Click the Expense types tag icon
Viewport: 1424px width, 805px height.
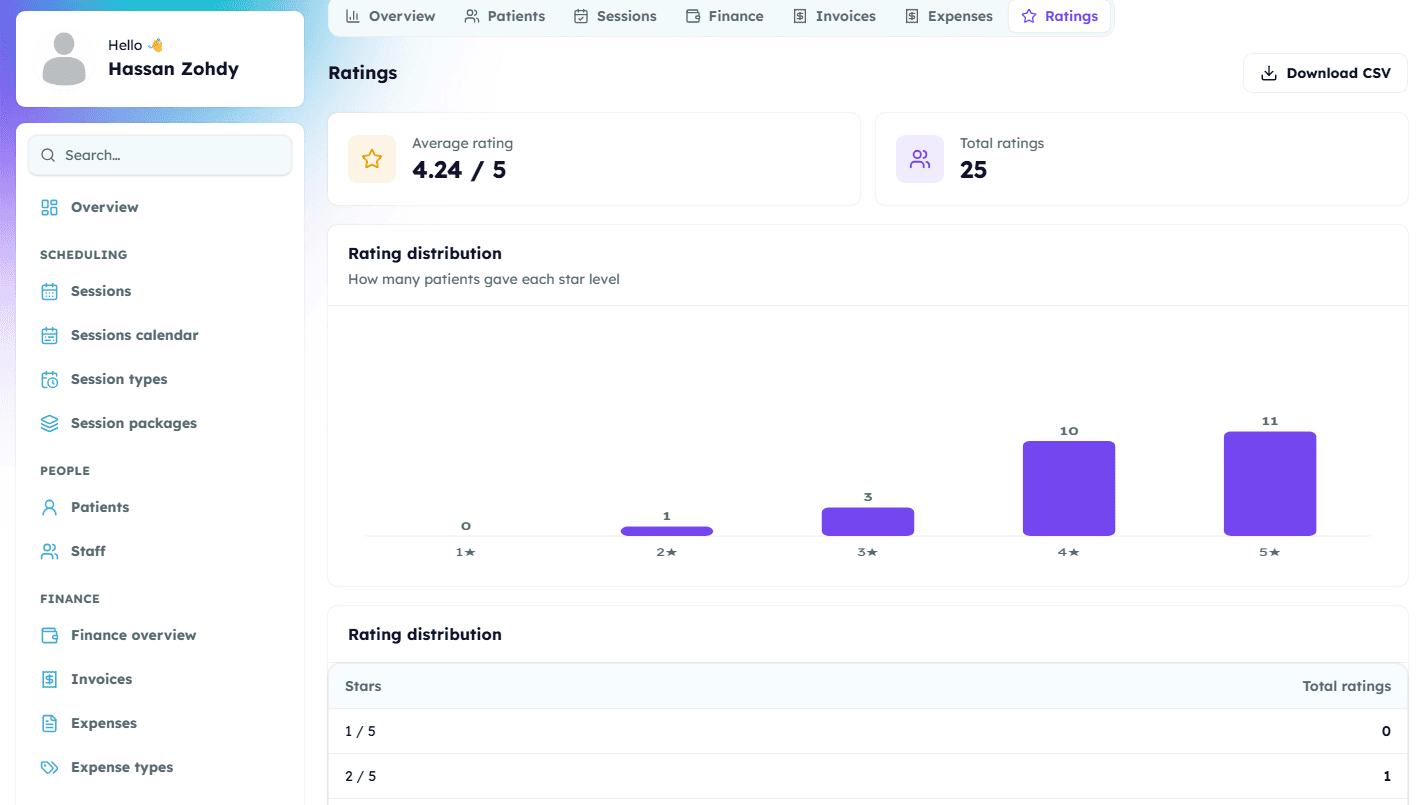[49, 767]
